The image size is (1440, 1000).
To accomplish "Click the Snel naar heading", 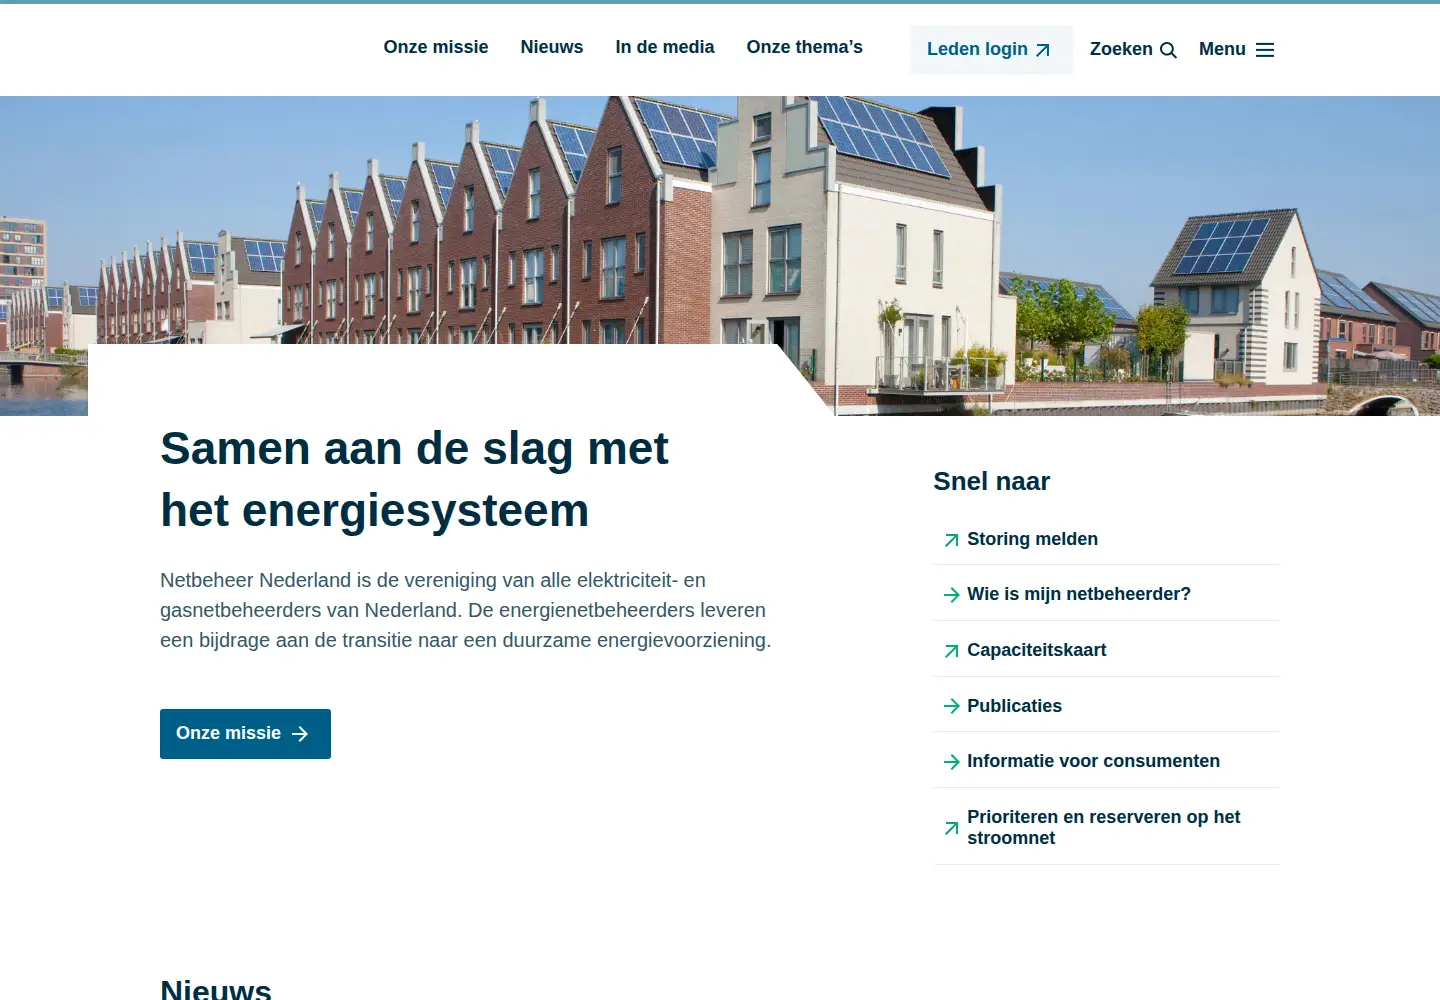I will pos(992,481).
